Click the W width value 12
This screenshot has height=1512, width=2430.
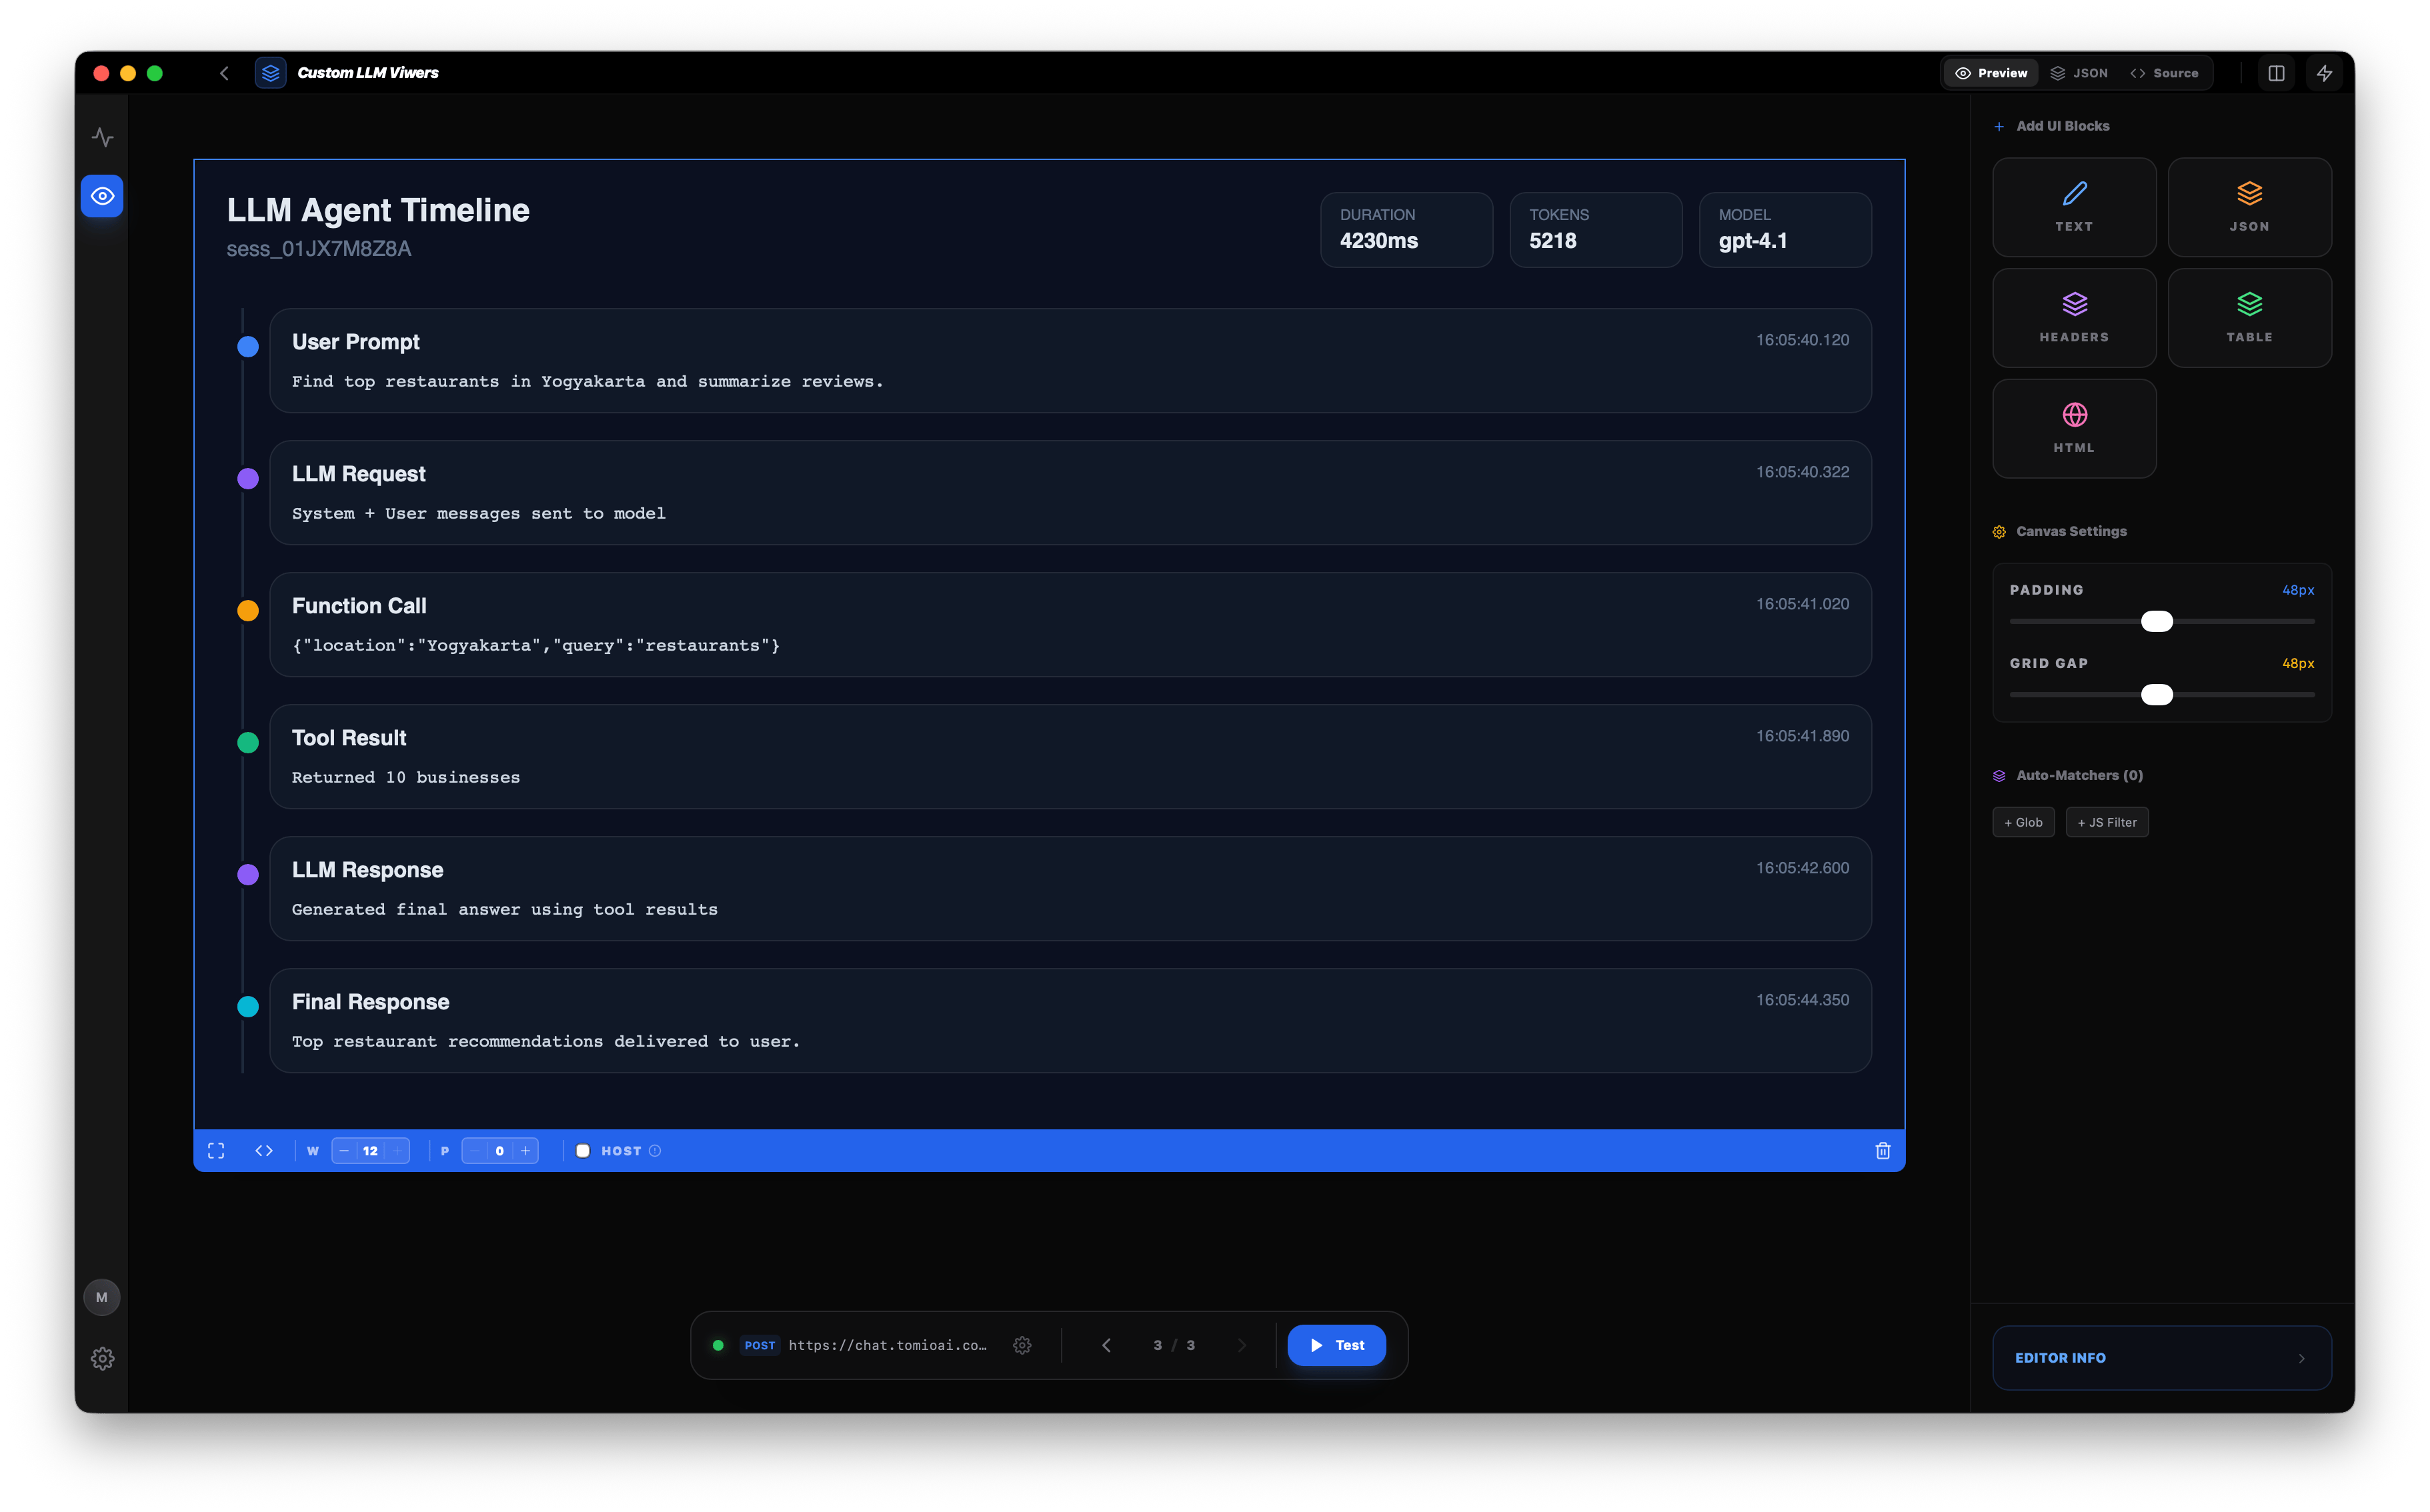point(370,1151)
